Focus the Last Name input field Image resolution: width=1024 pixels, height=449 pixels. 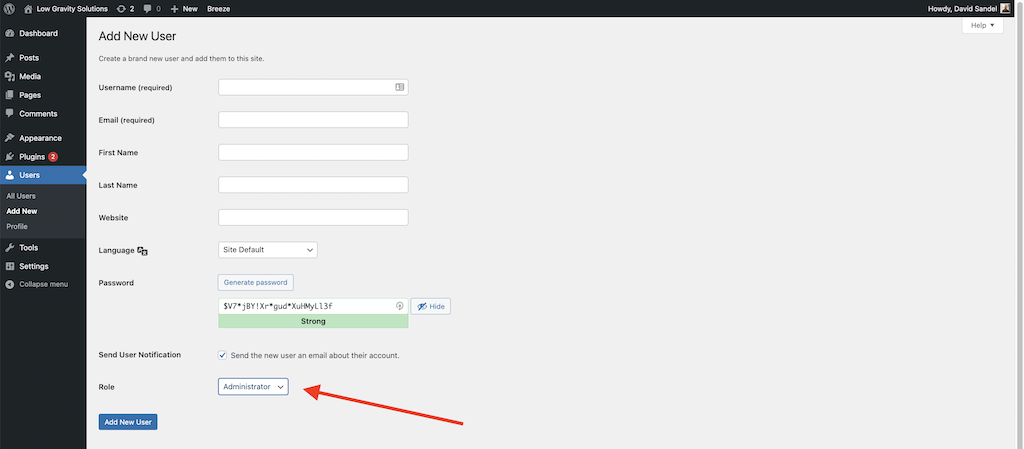313,185
